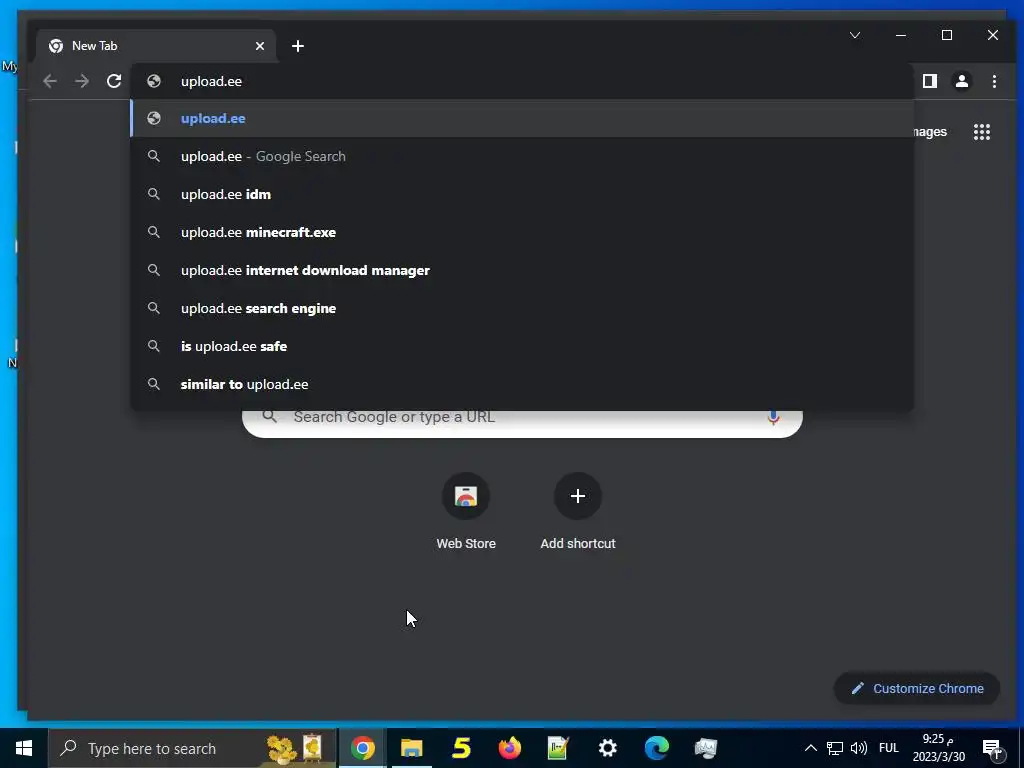Select the highlighted upload.ee URL suggestion
This screenshot has height=768, width=1024.
522,118
